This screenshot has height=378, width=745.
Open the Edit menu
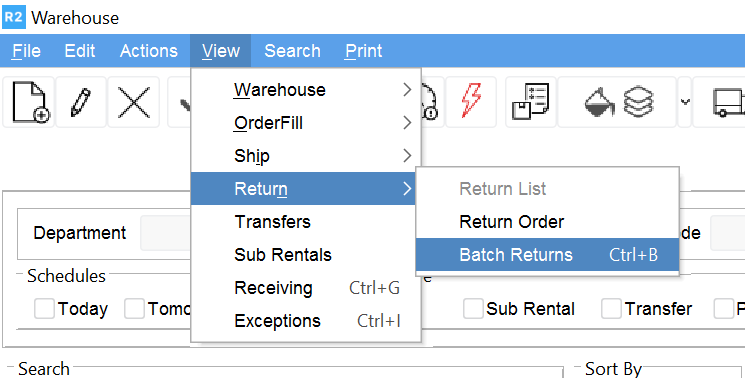80,51
